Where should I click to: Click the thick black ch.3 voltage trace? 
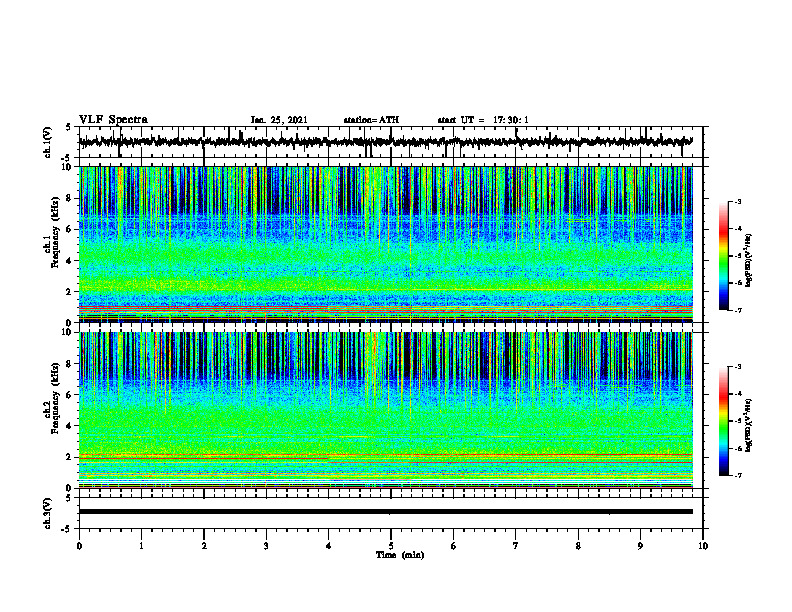click(386, 512)
